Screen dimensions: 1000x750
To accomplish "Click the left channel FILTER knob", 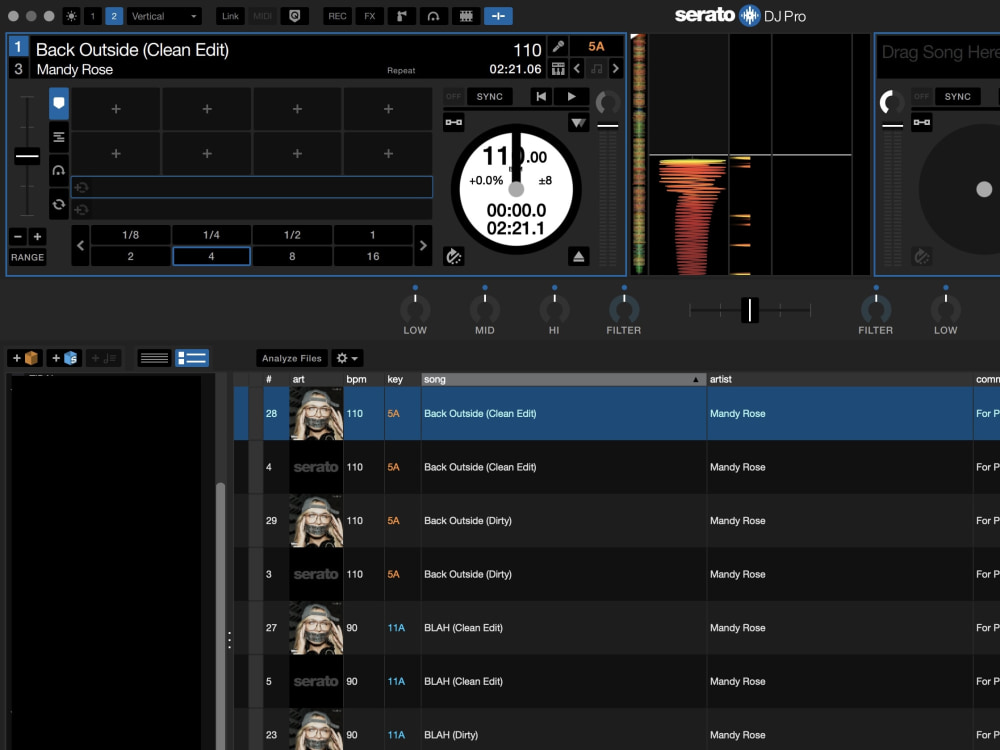I will point(623,309).
